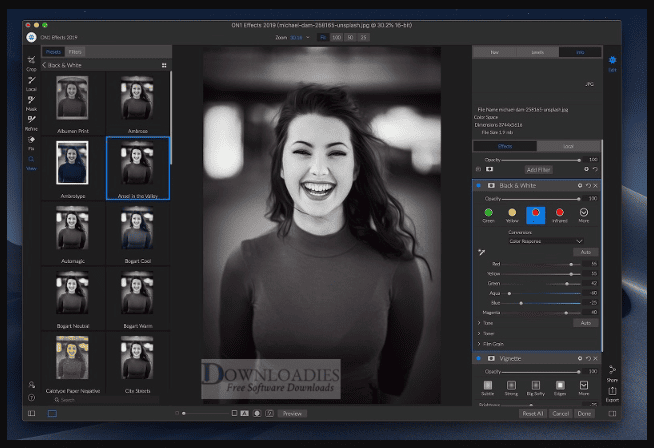Select the View zoom tool
Screen dimensions: 654x448
[31, 163]
